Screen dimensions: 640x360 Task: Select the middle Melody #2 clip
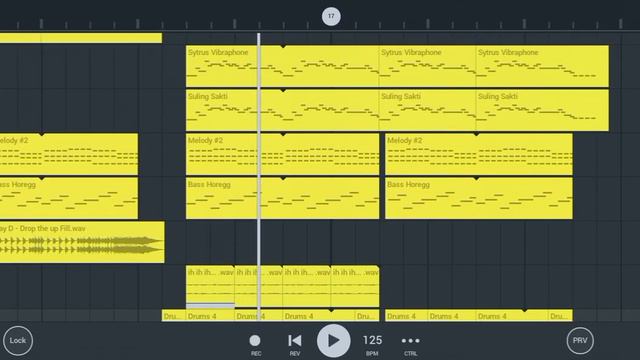pos(282,154)
